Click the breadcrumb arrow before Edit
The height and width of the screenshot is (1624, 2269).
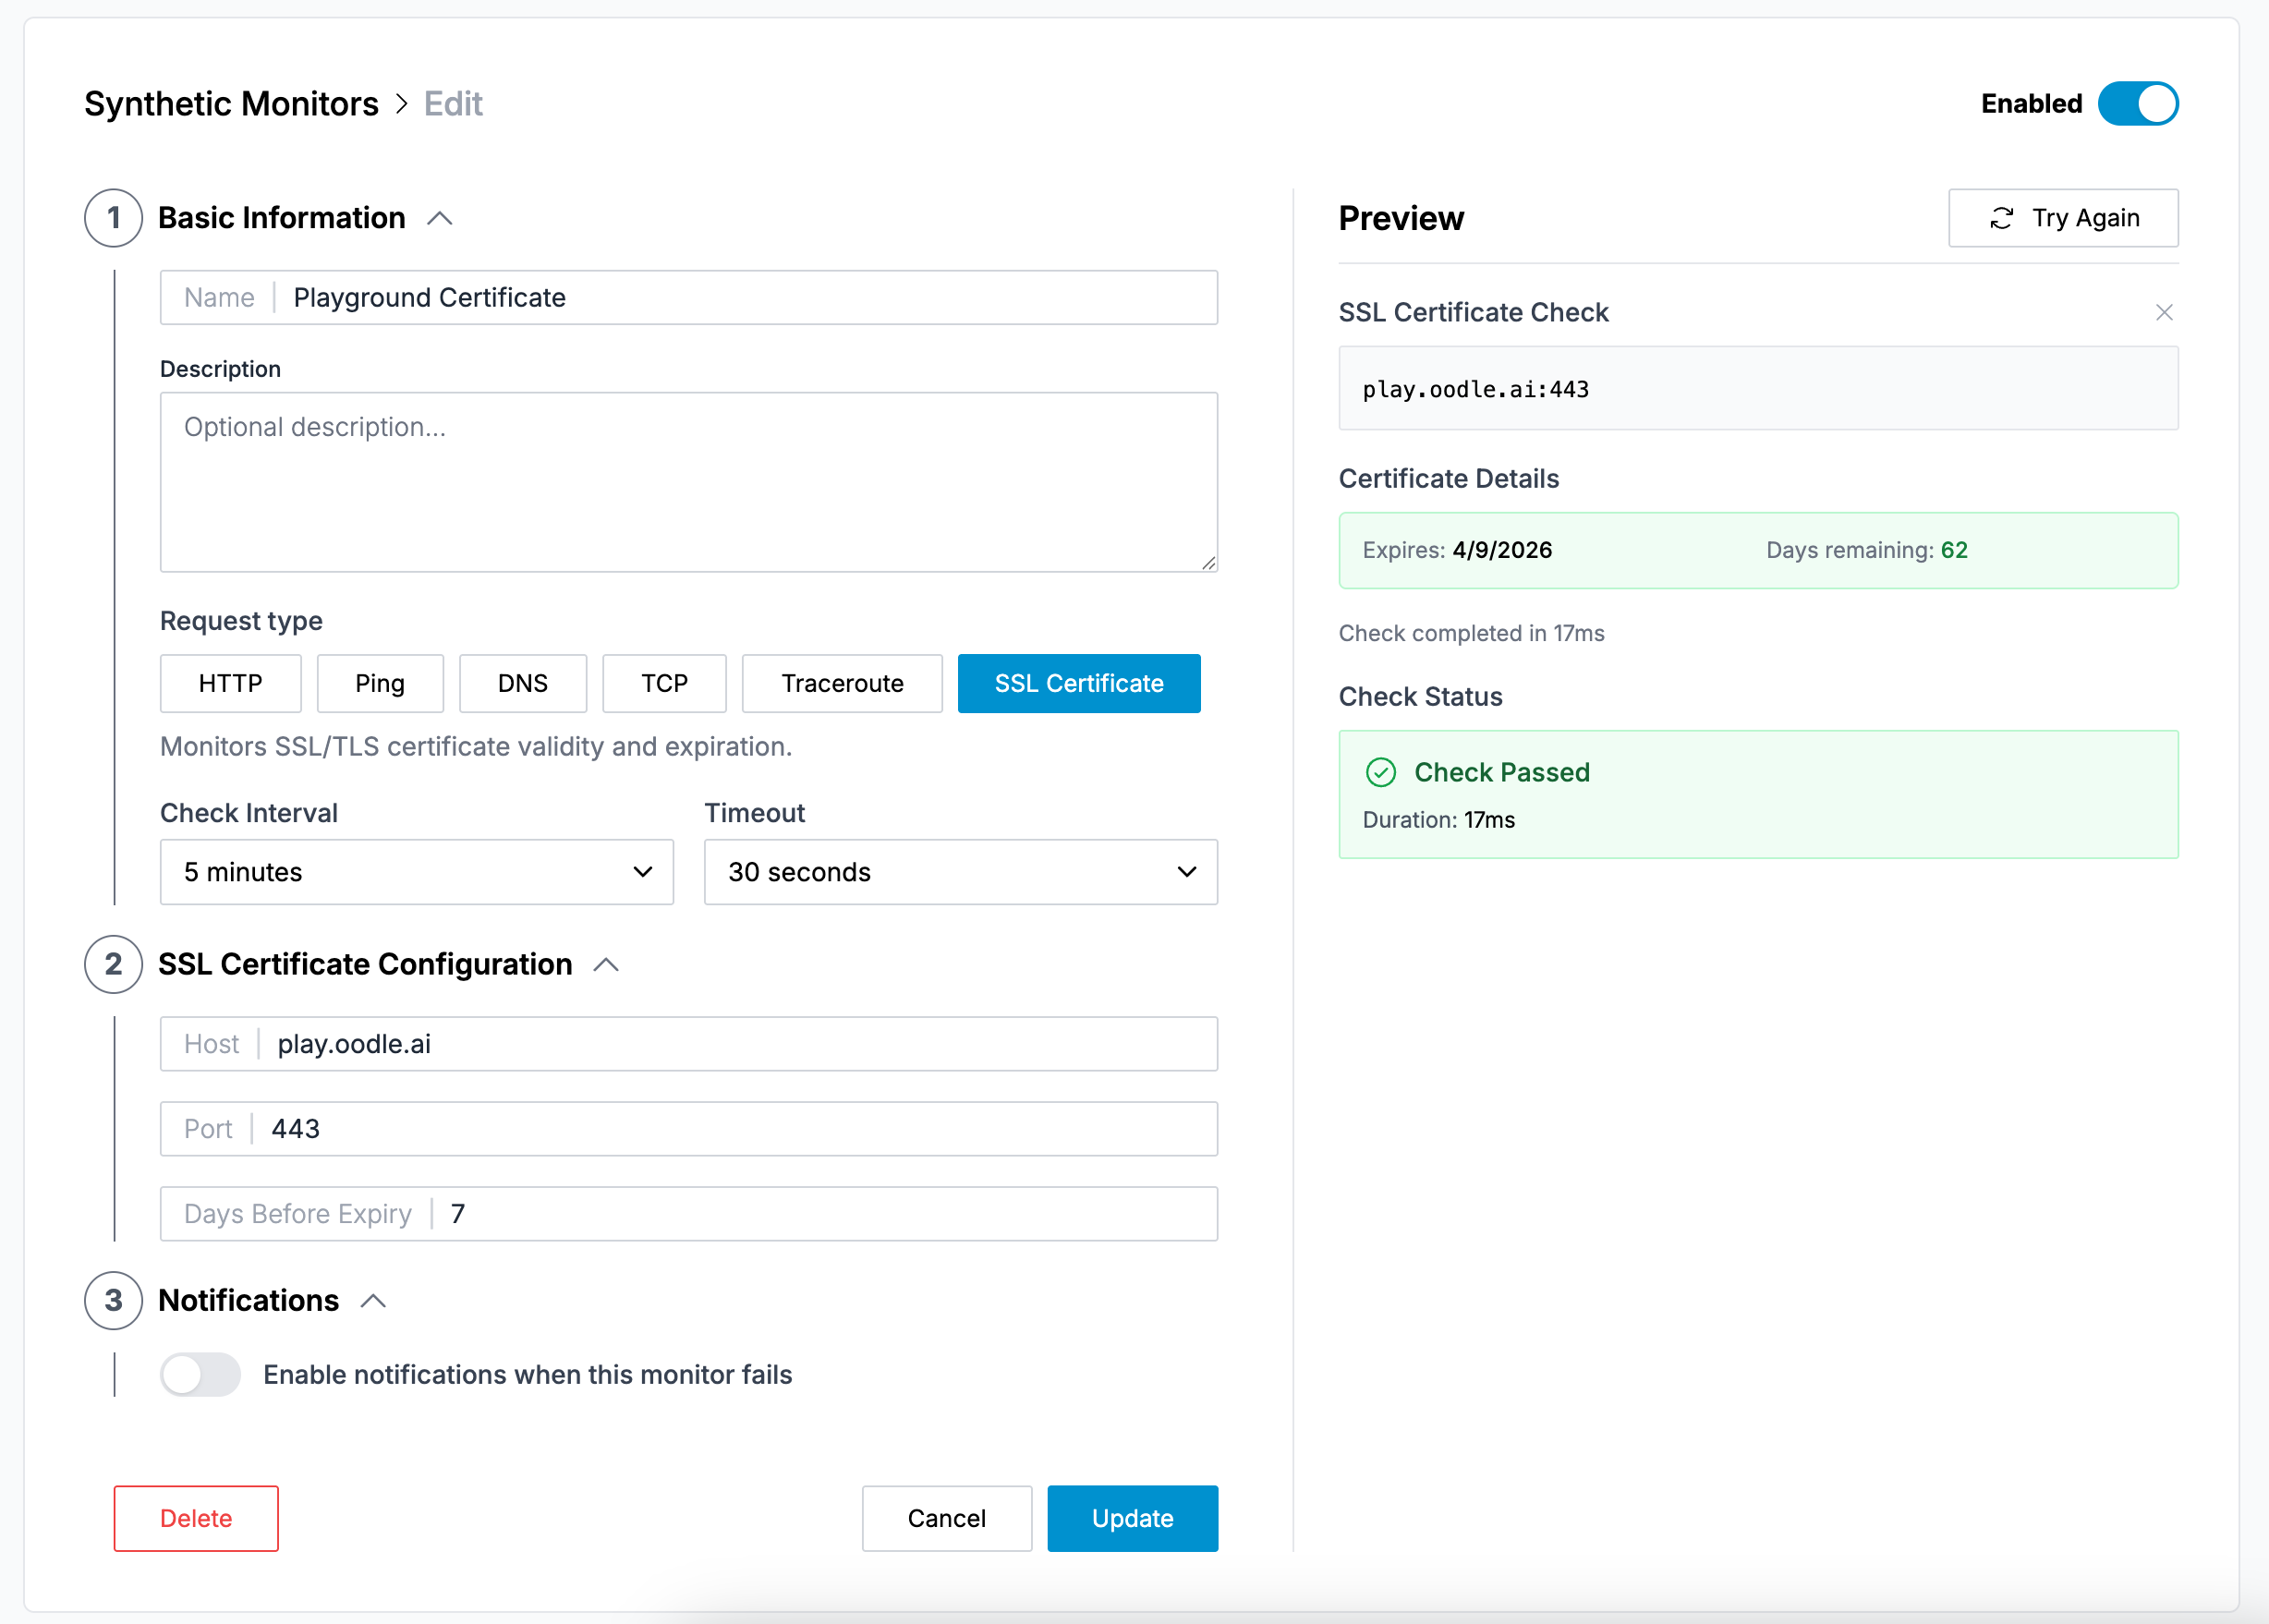(x=402, y=104)
